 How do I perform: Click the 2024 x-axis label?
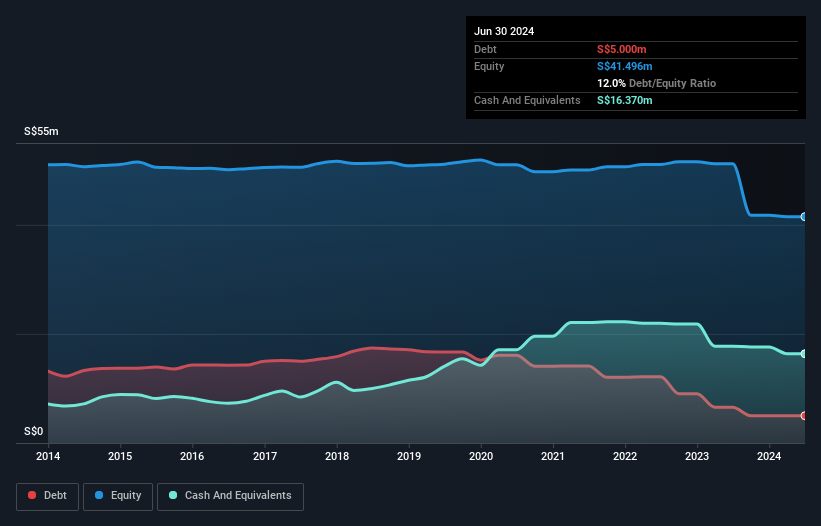pos(769,456)
